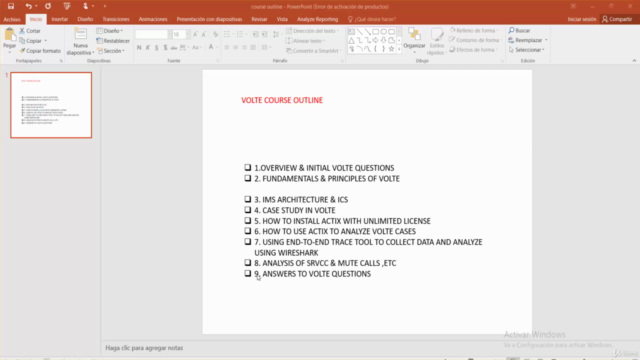The image size is (640, 360).
Task: Click Restablecer slide button
Action: tap(113, 41)
